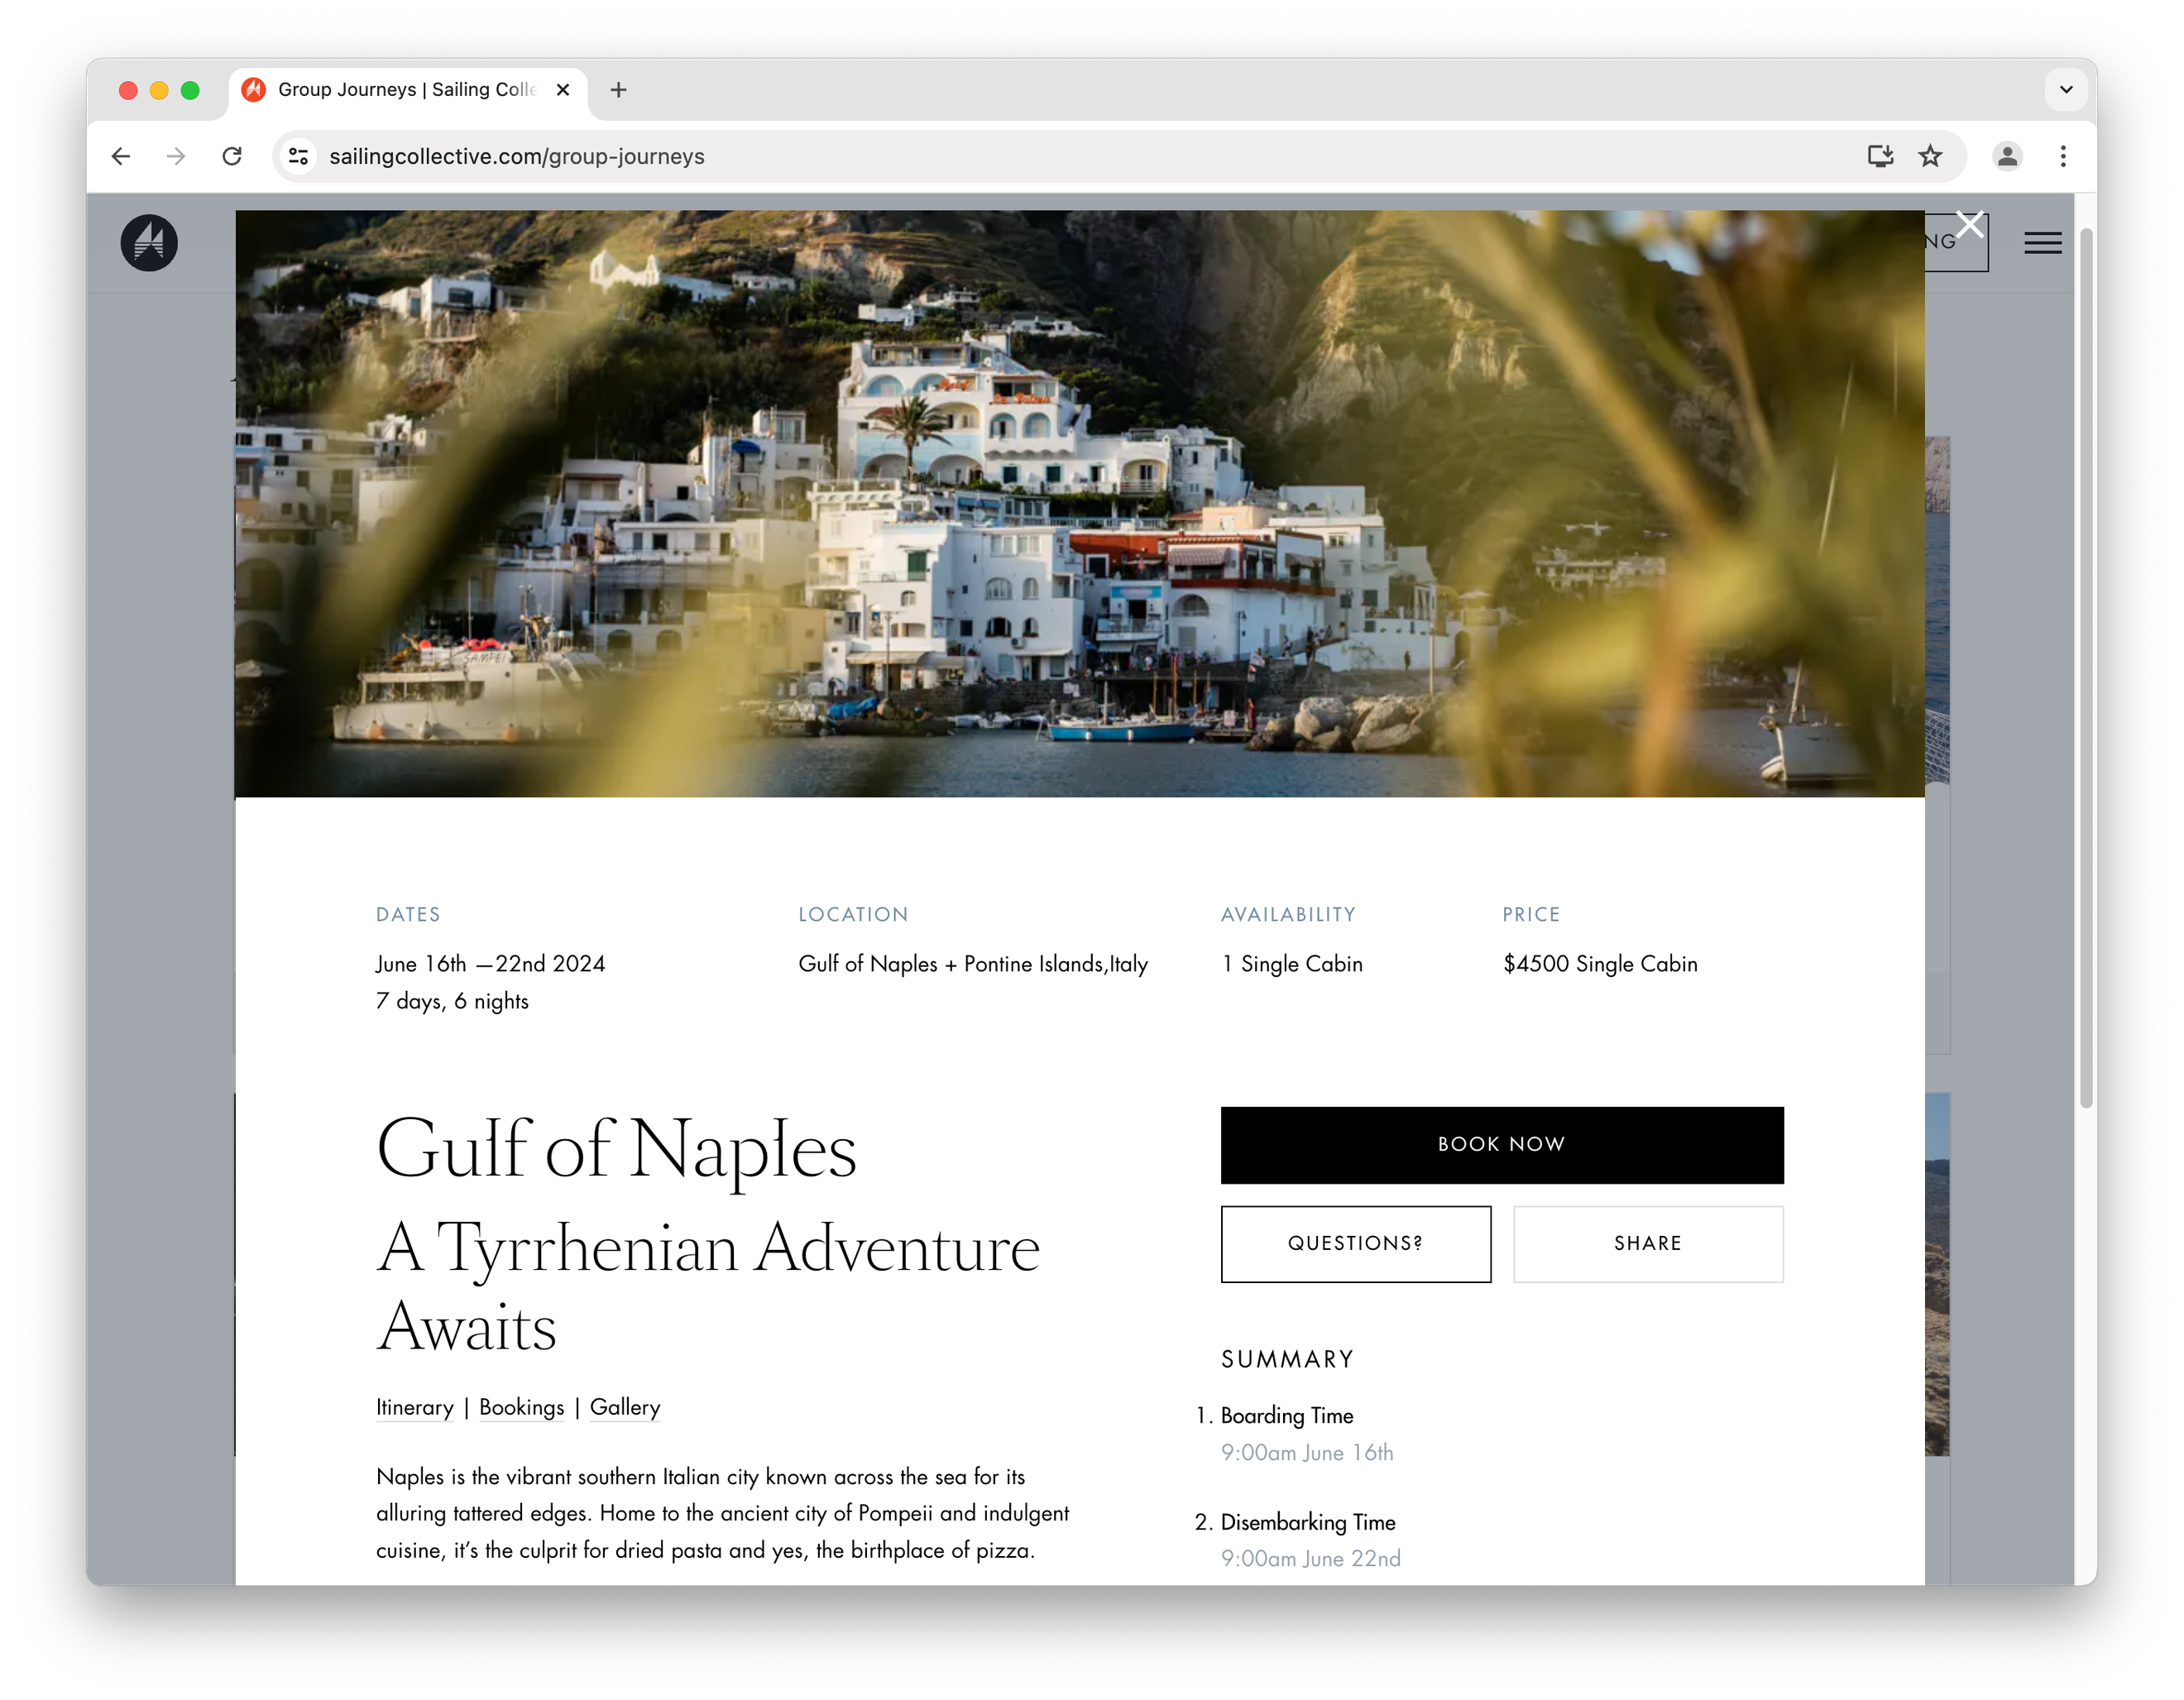Click the address bar URL field
This screenshot has width=2184, height=1700.
pyautogui.click(x=1080, y=156)
